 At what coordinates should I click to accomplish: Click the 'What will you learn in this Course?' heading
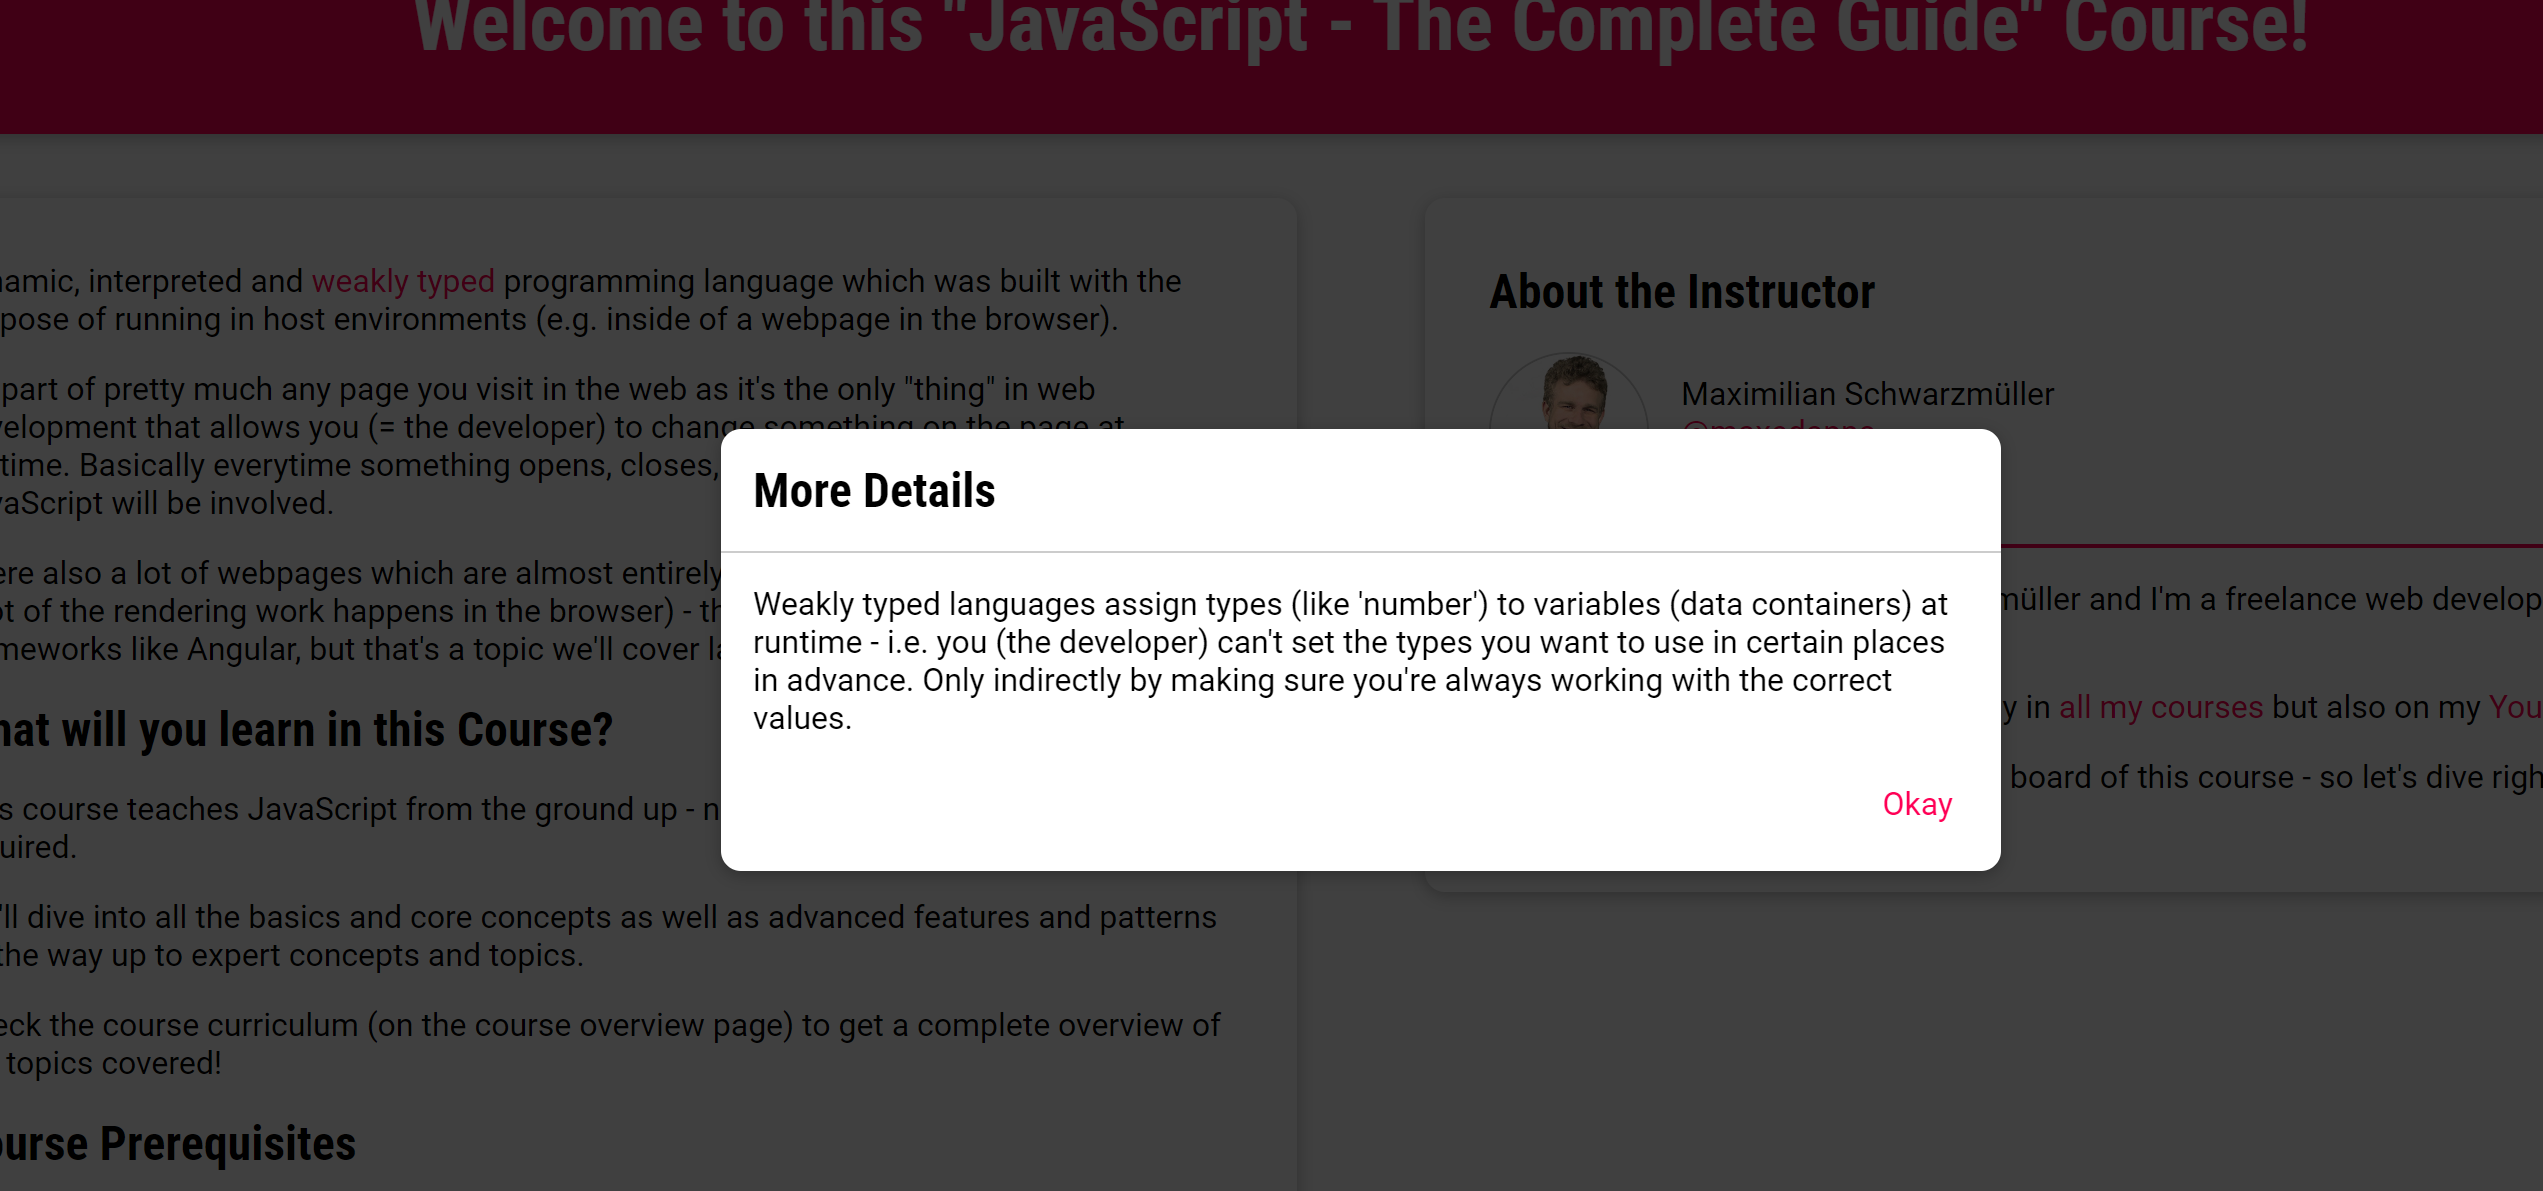pyautogui.click(x=306, y=729)
